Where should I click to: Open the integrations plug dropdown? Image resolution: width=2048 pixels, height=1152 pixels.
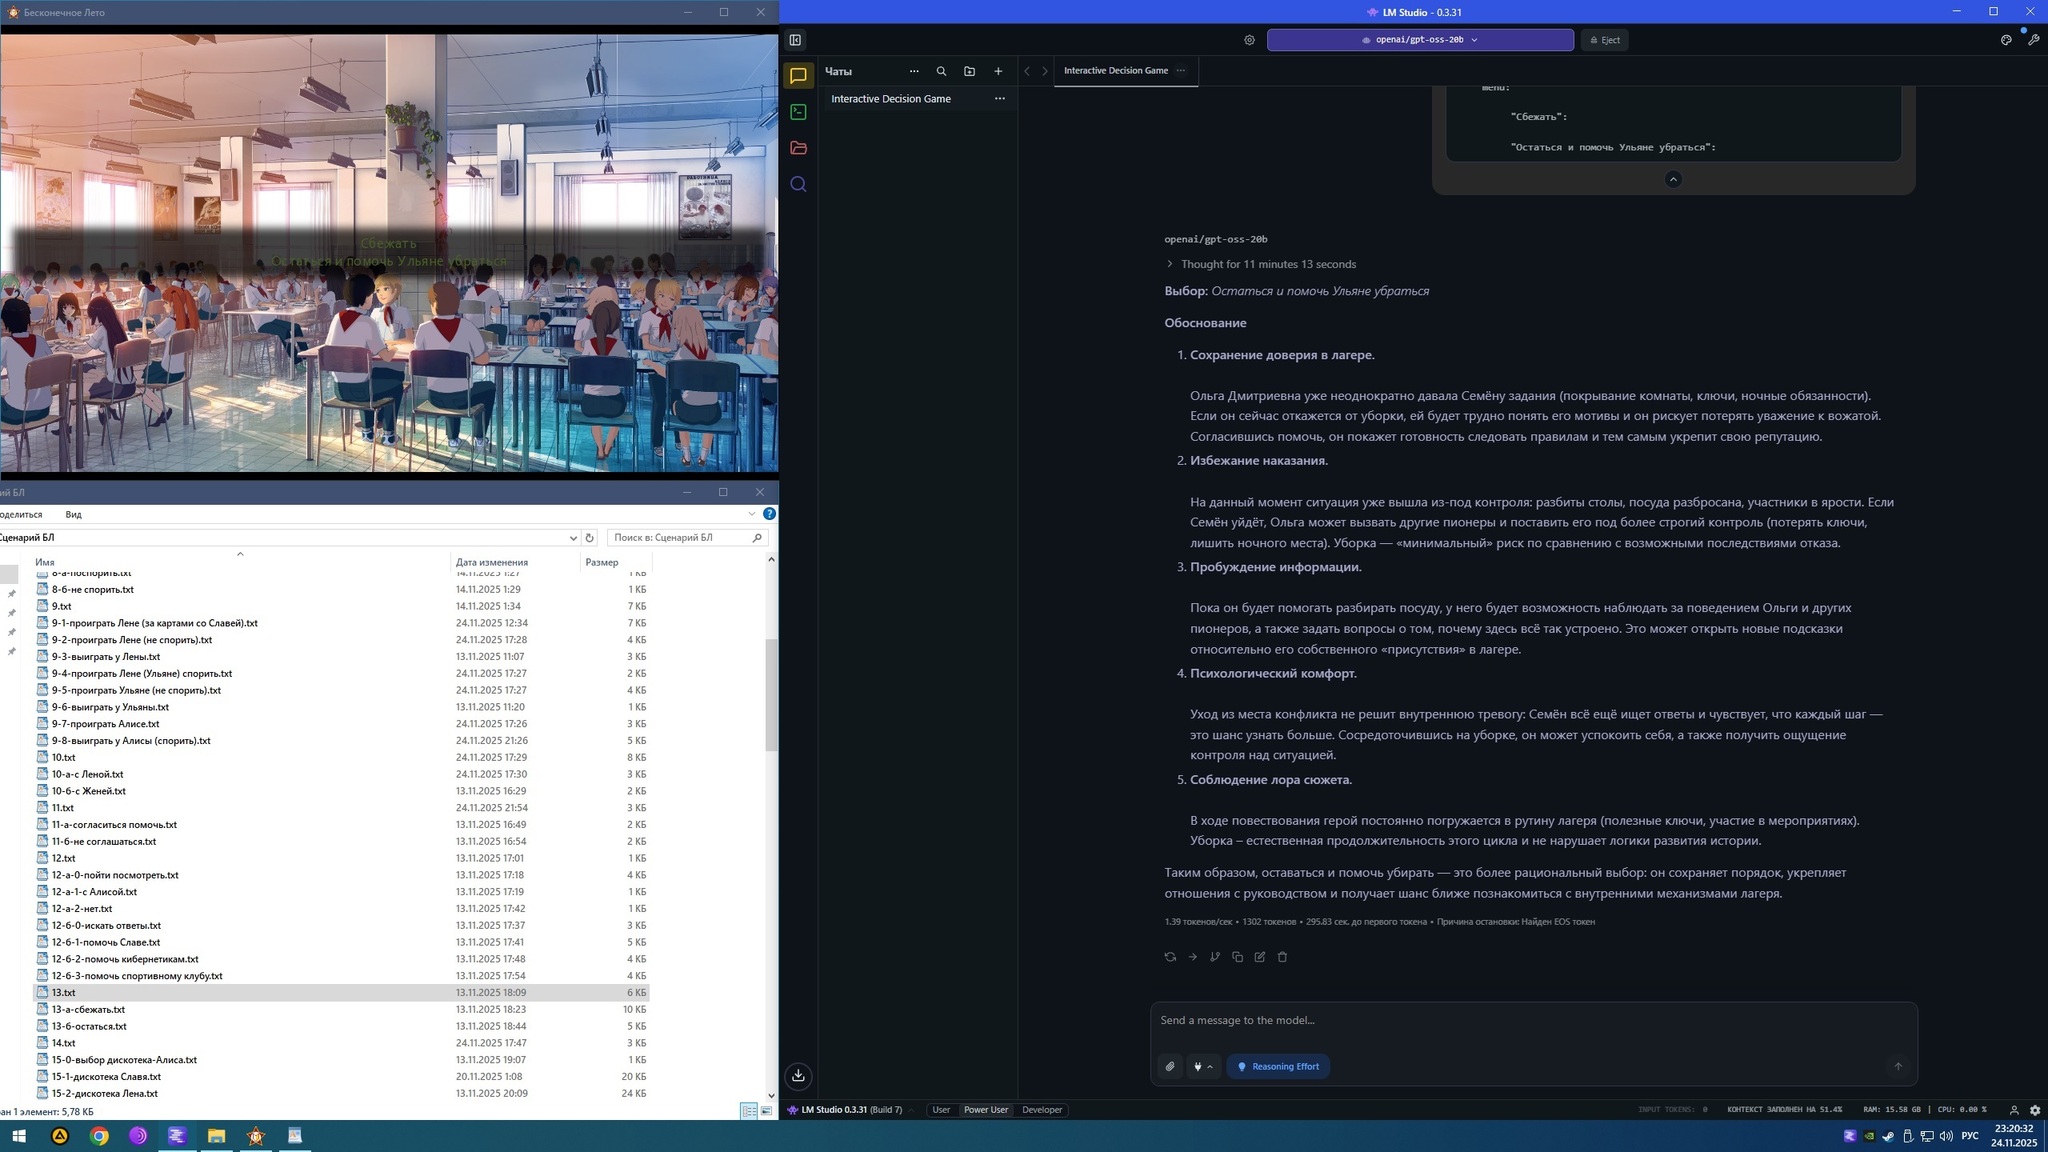[x=1202, y=1067]
